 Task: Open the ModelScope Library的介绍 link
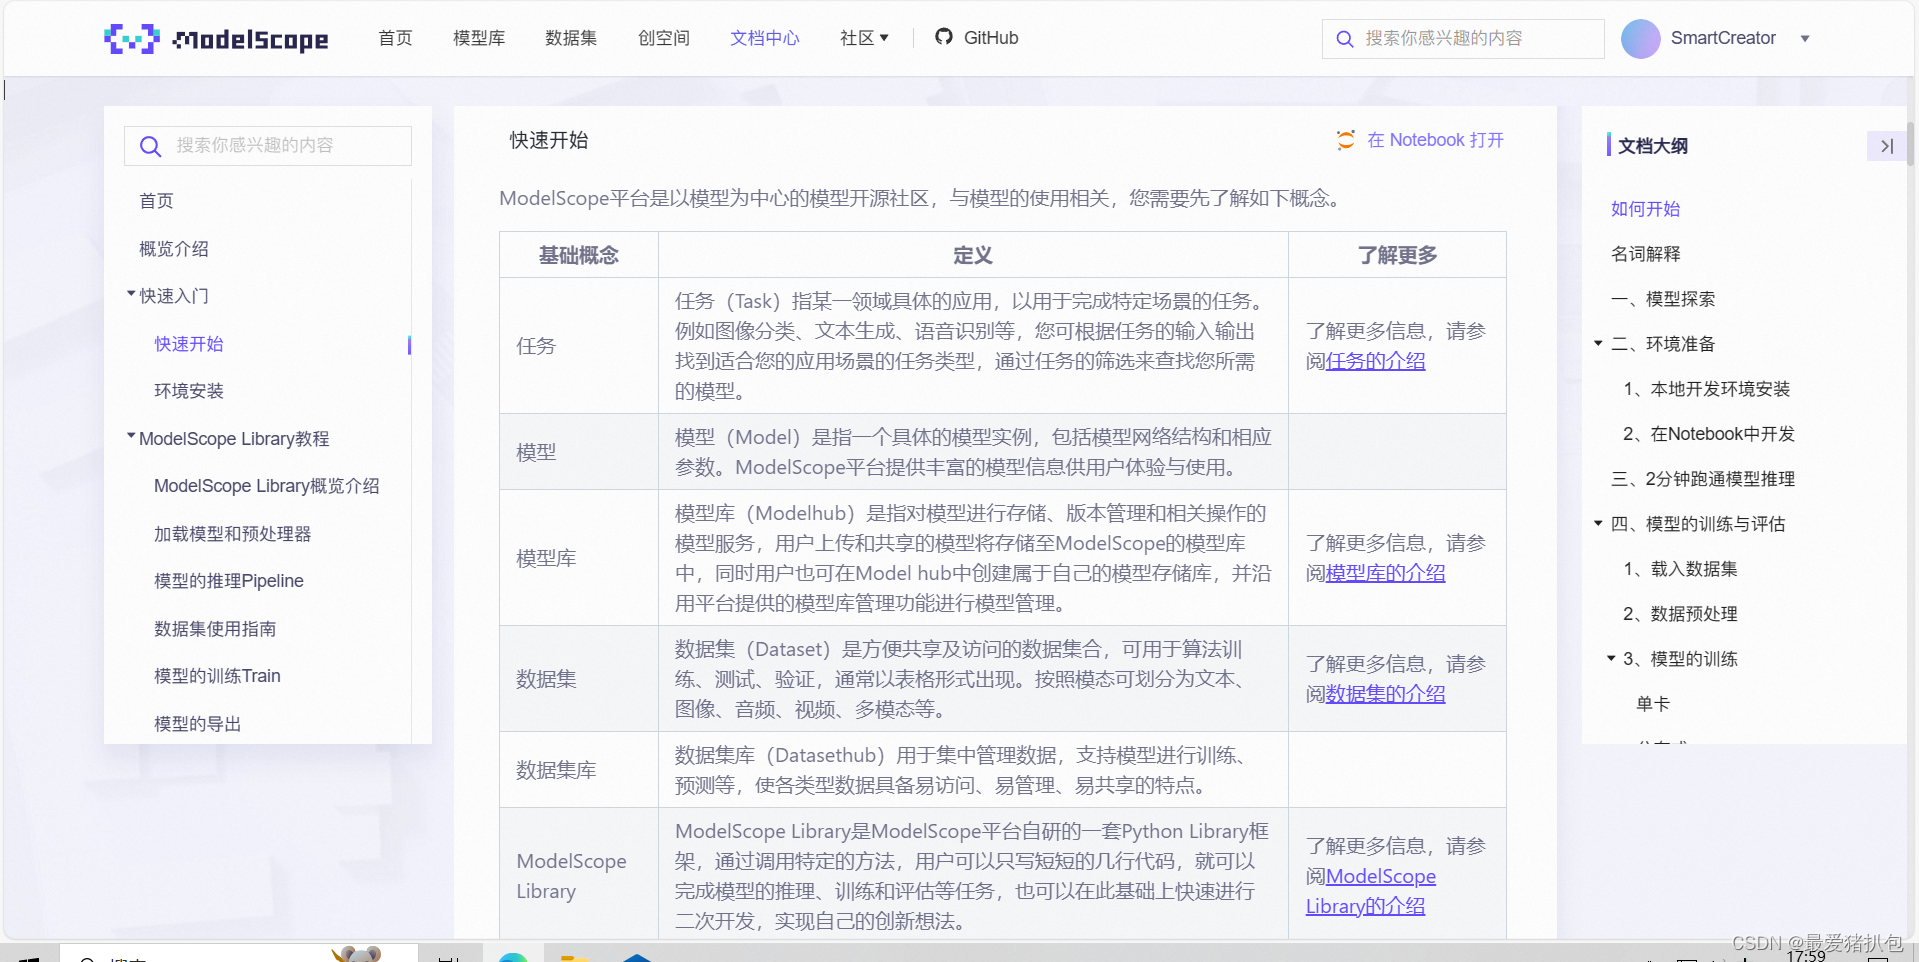1371,891
